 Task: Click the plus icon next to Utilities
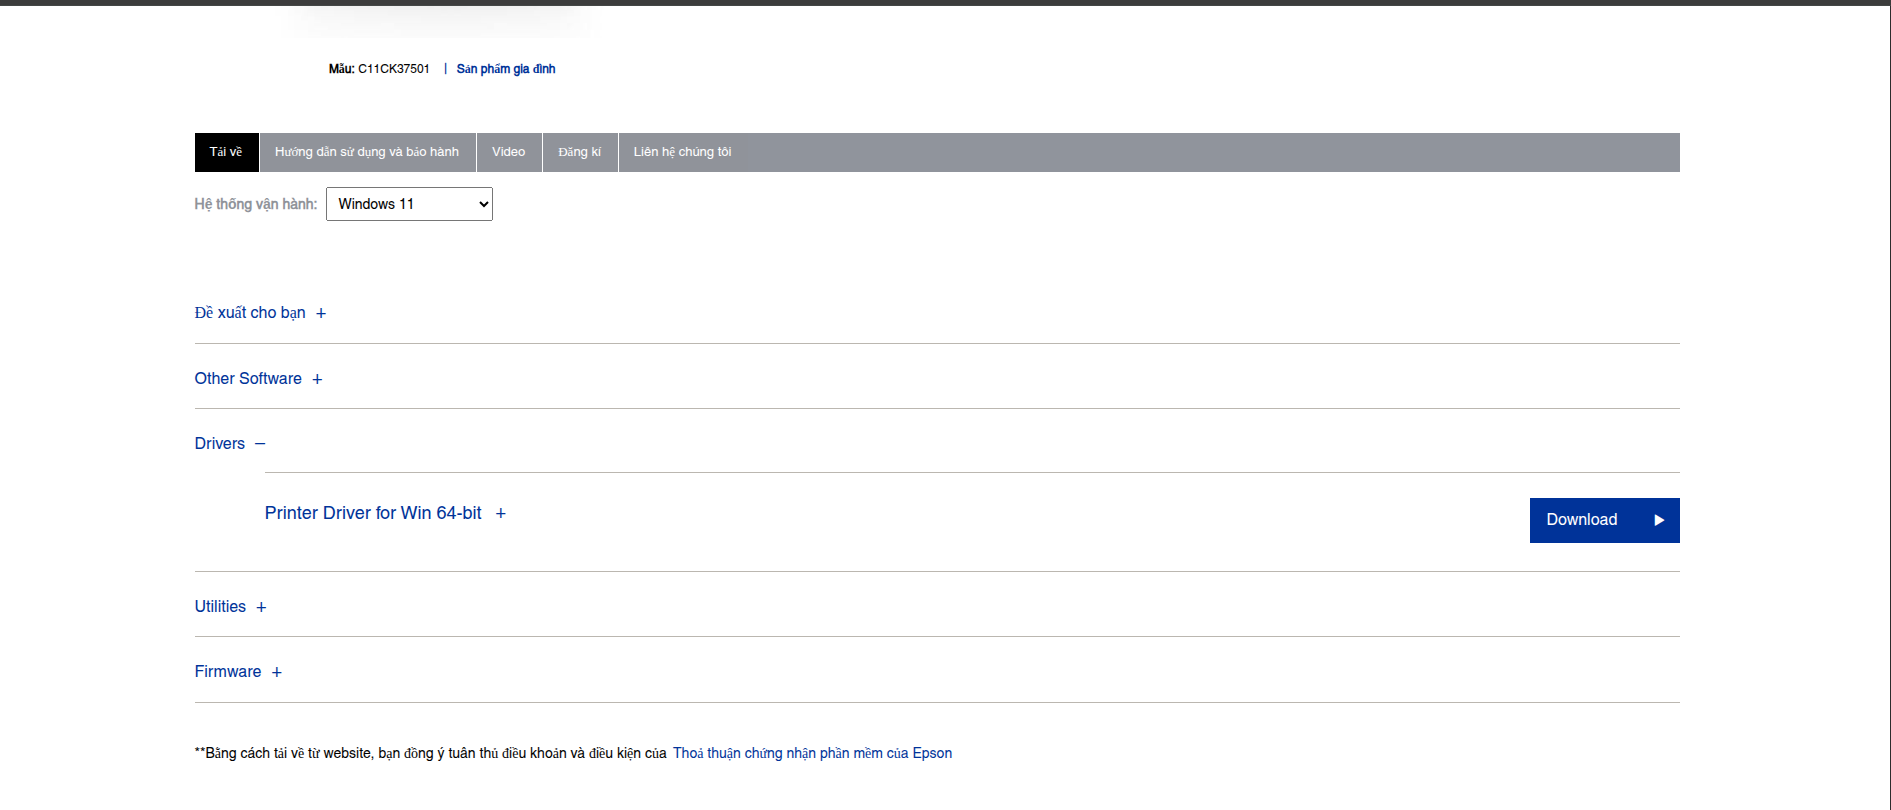click(261, 608)
